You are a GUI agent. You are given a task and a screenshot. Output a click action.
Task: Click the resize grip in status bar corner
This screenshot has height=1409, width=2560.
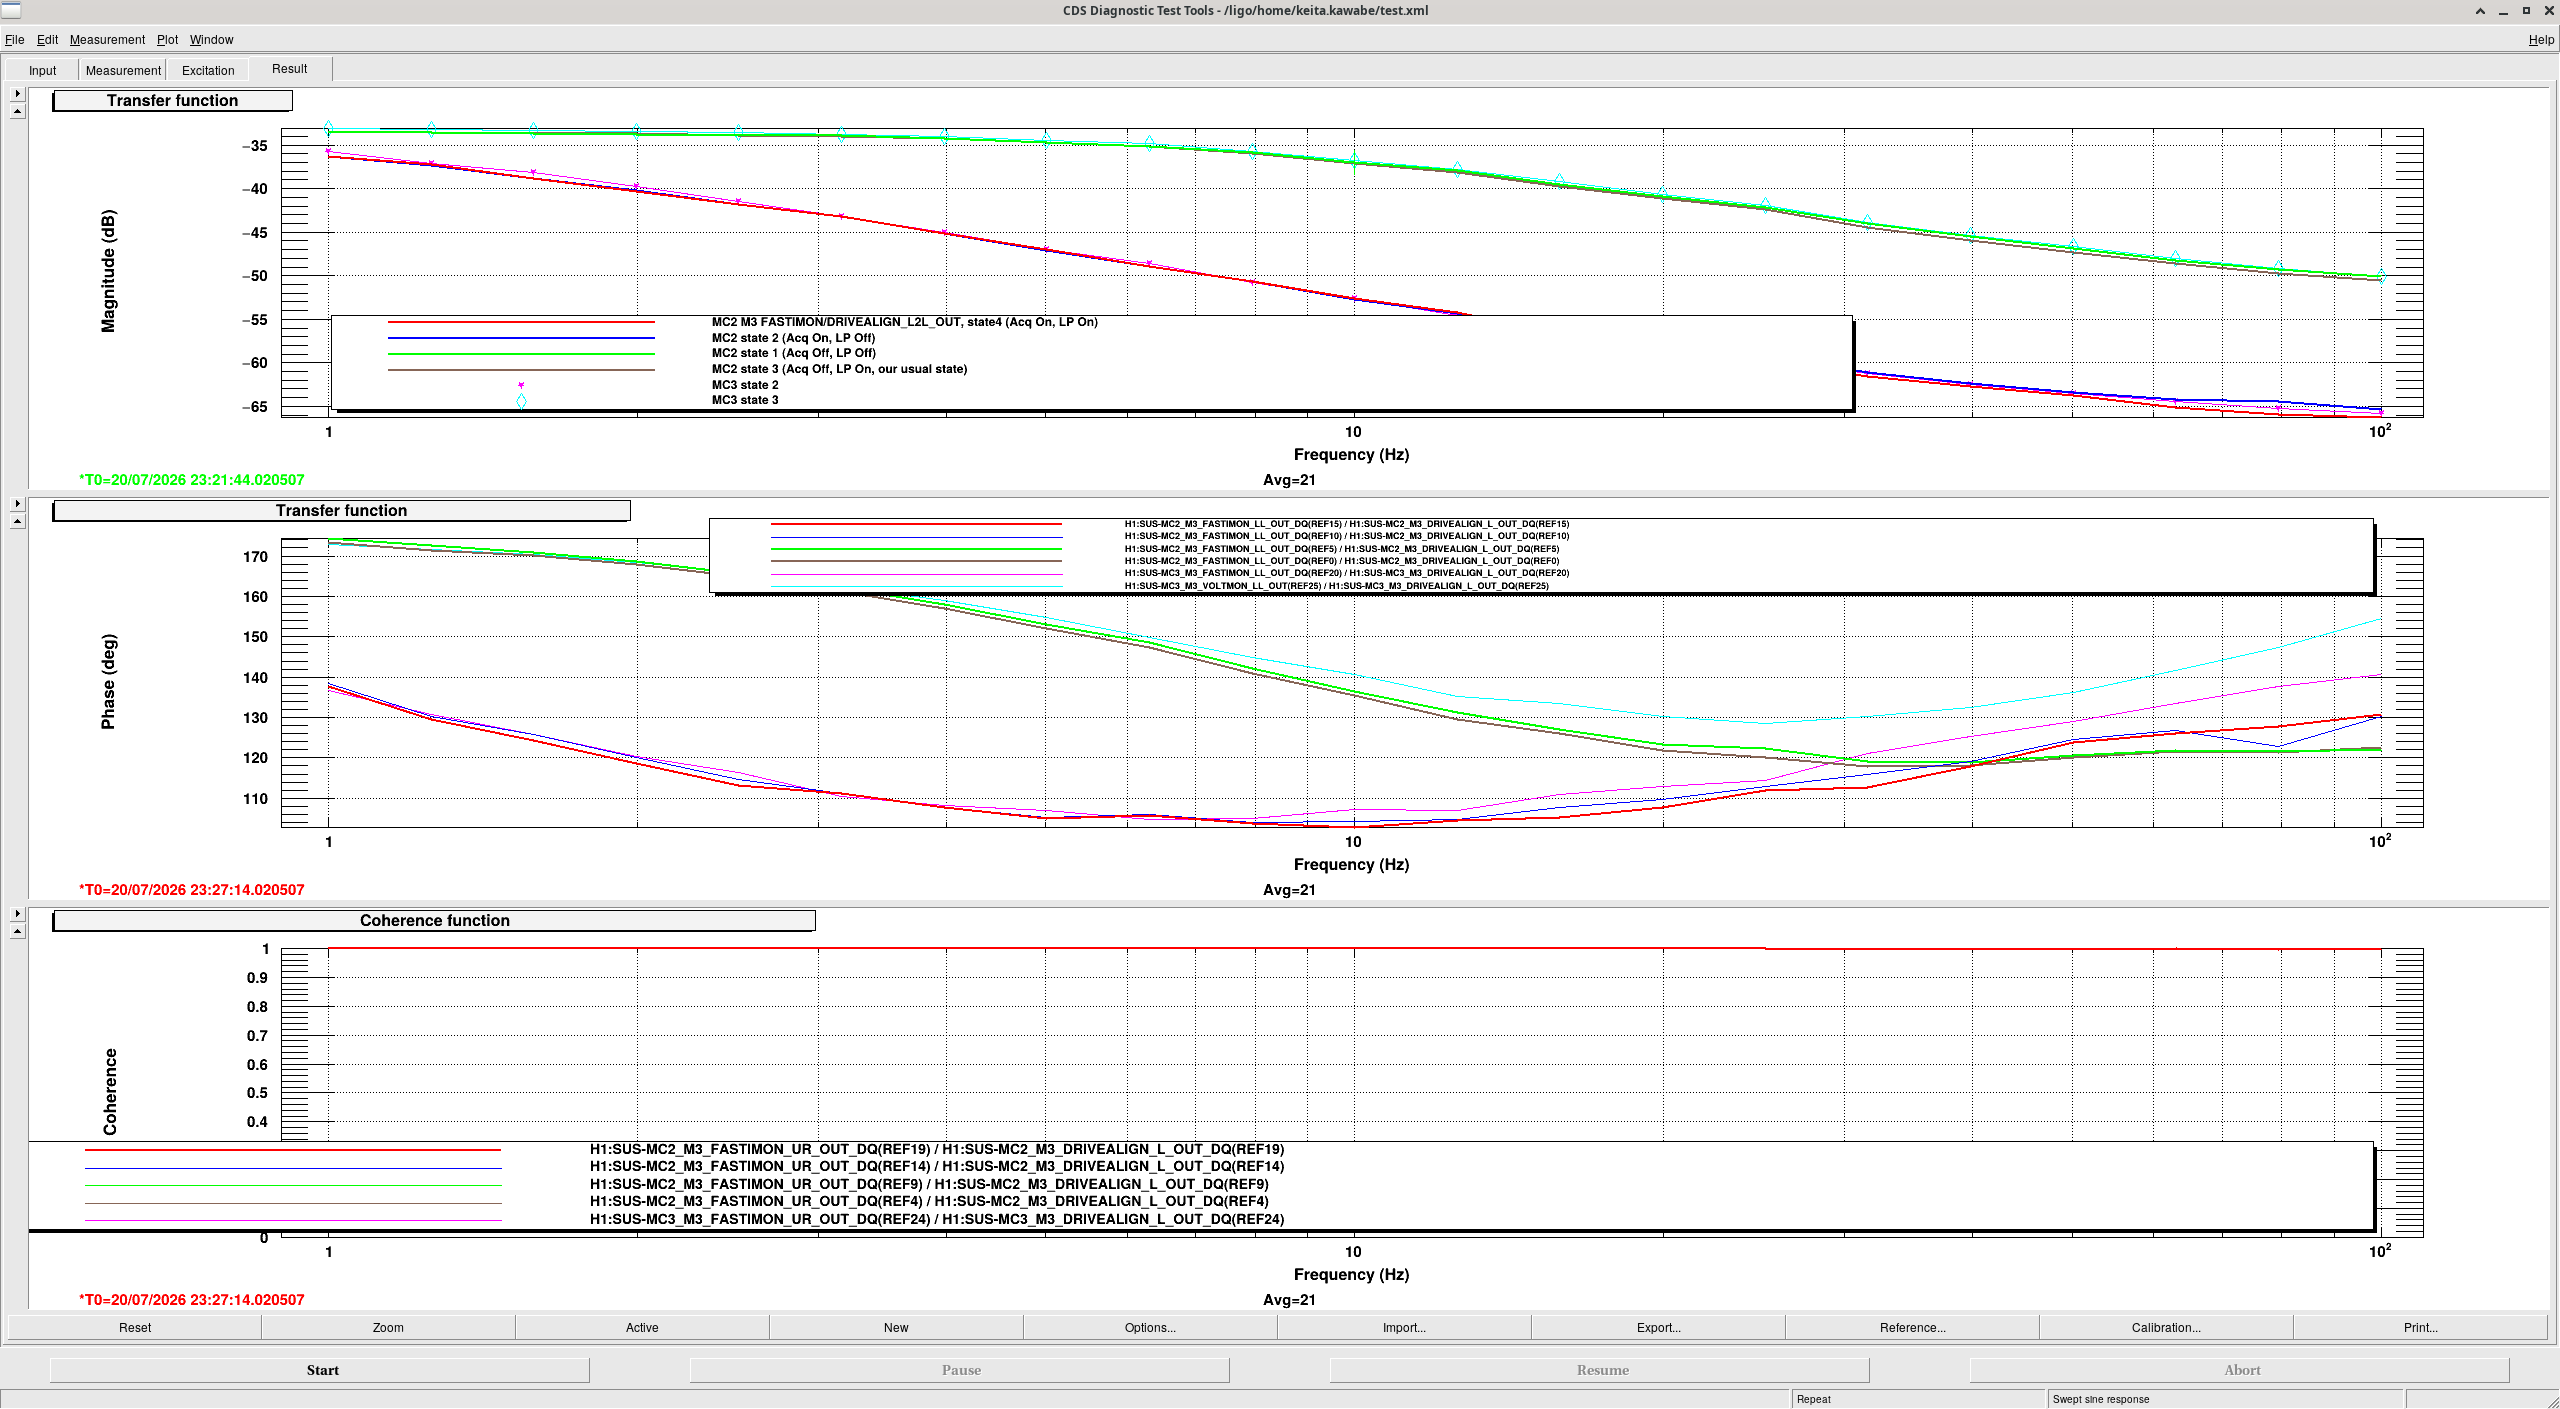2549,1399
